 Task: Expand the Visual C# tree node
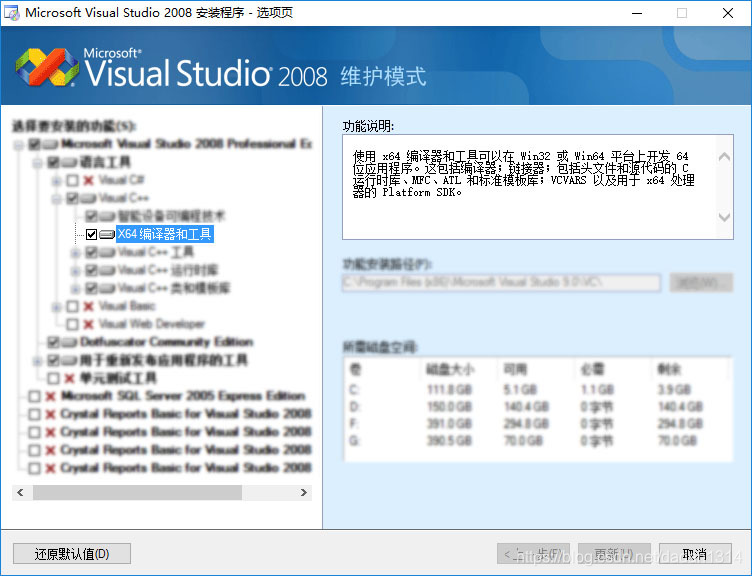[x=57, y=180]
